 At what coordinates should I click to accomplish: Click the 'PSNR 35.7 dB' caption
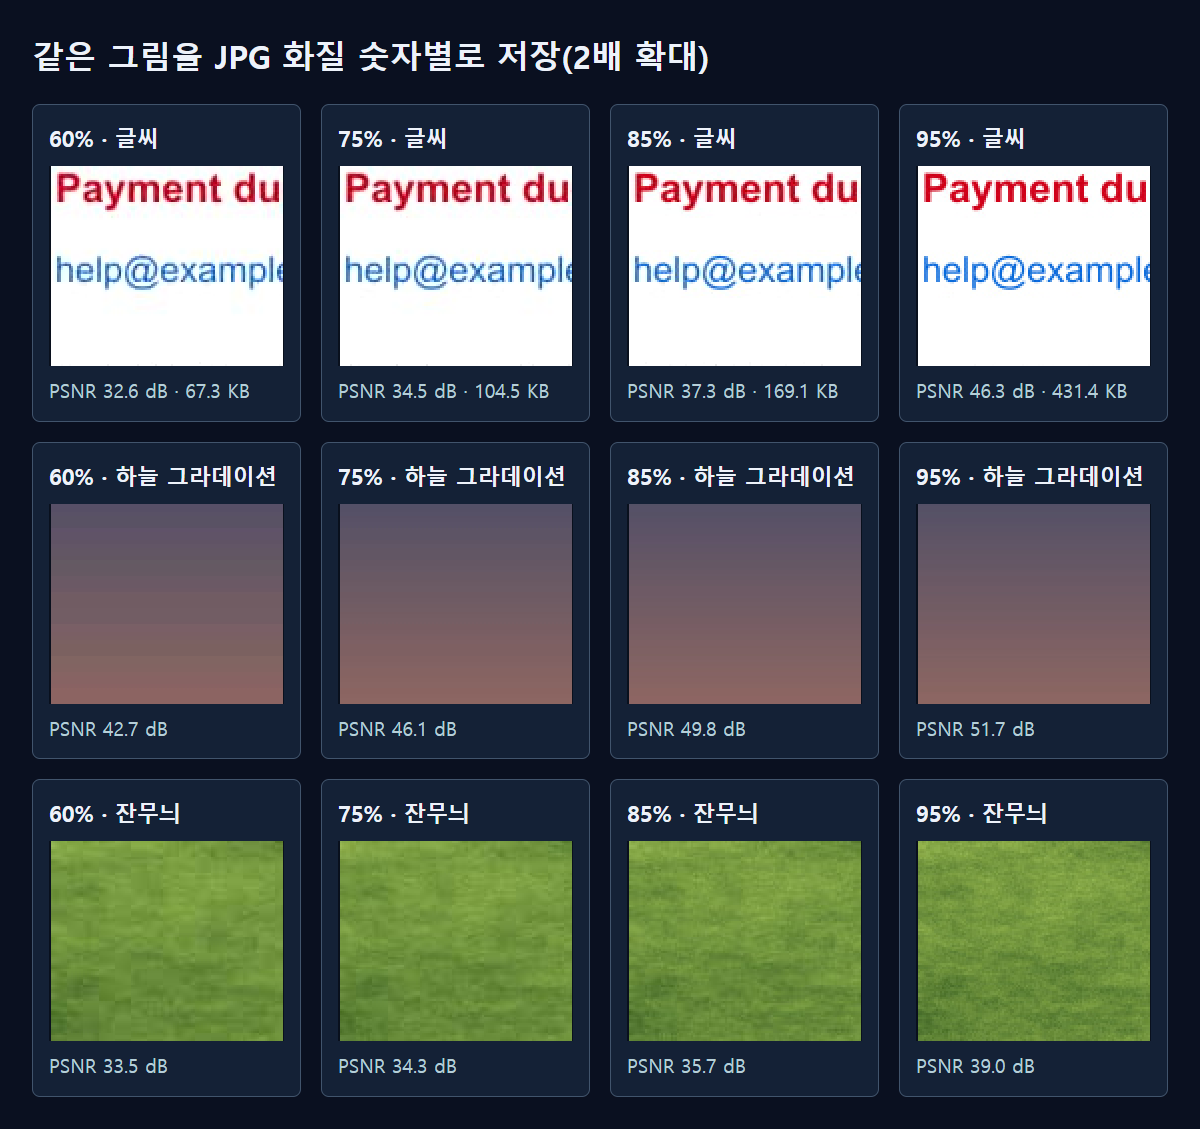686,1067
